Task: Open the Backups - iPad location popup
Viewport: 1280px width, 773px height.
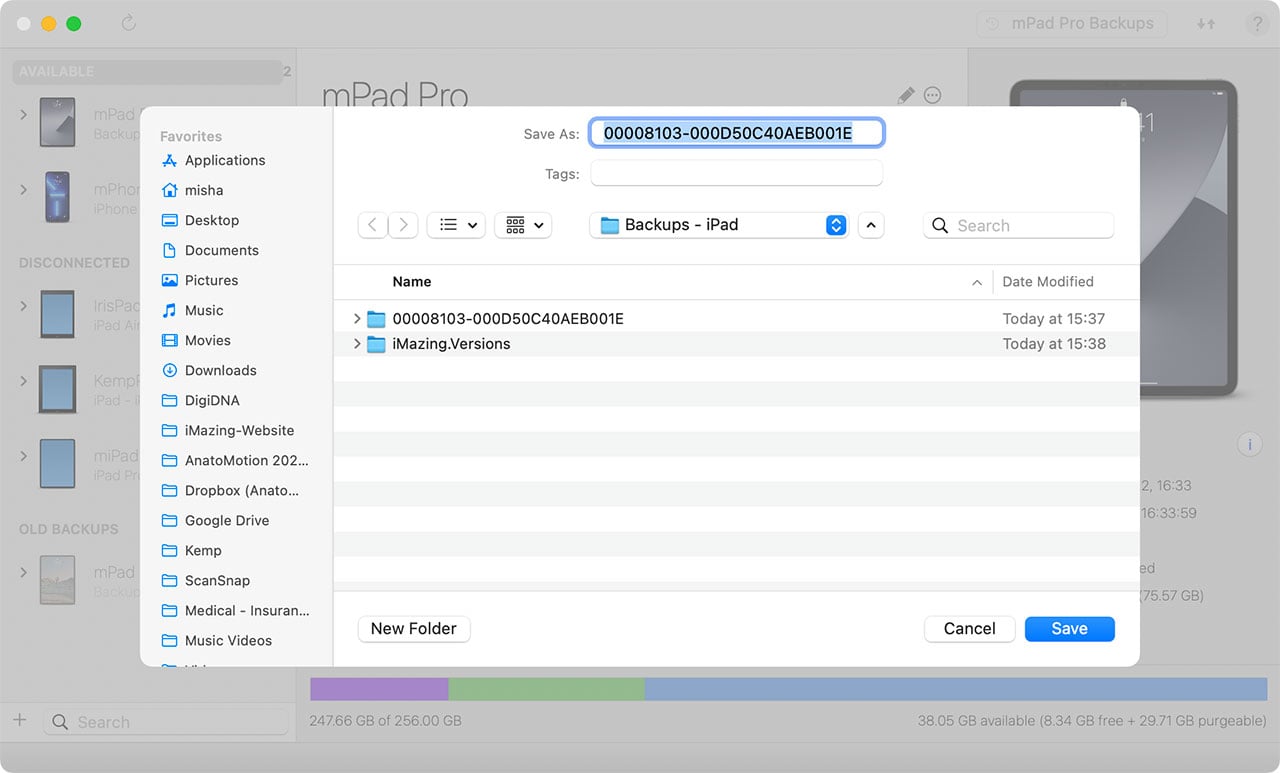Action: [719, 225]
